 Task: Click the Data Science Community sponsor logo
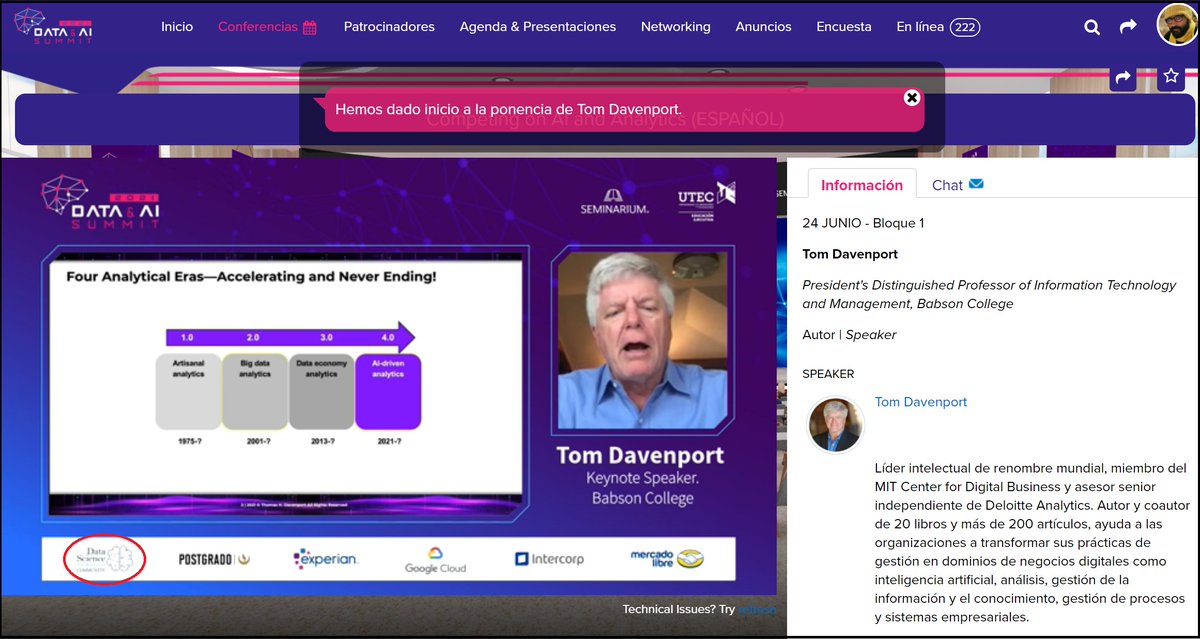click(x=104, y=558)
